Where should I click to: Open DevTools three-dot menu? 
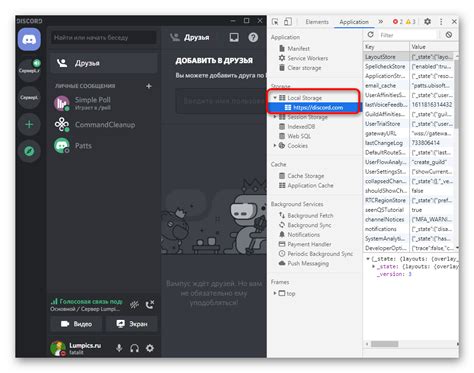(x=441, y=22)
